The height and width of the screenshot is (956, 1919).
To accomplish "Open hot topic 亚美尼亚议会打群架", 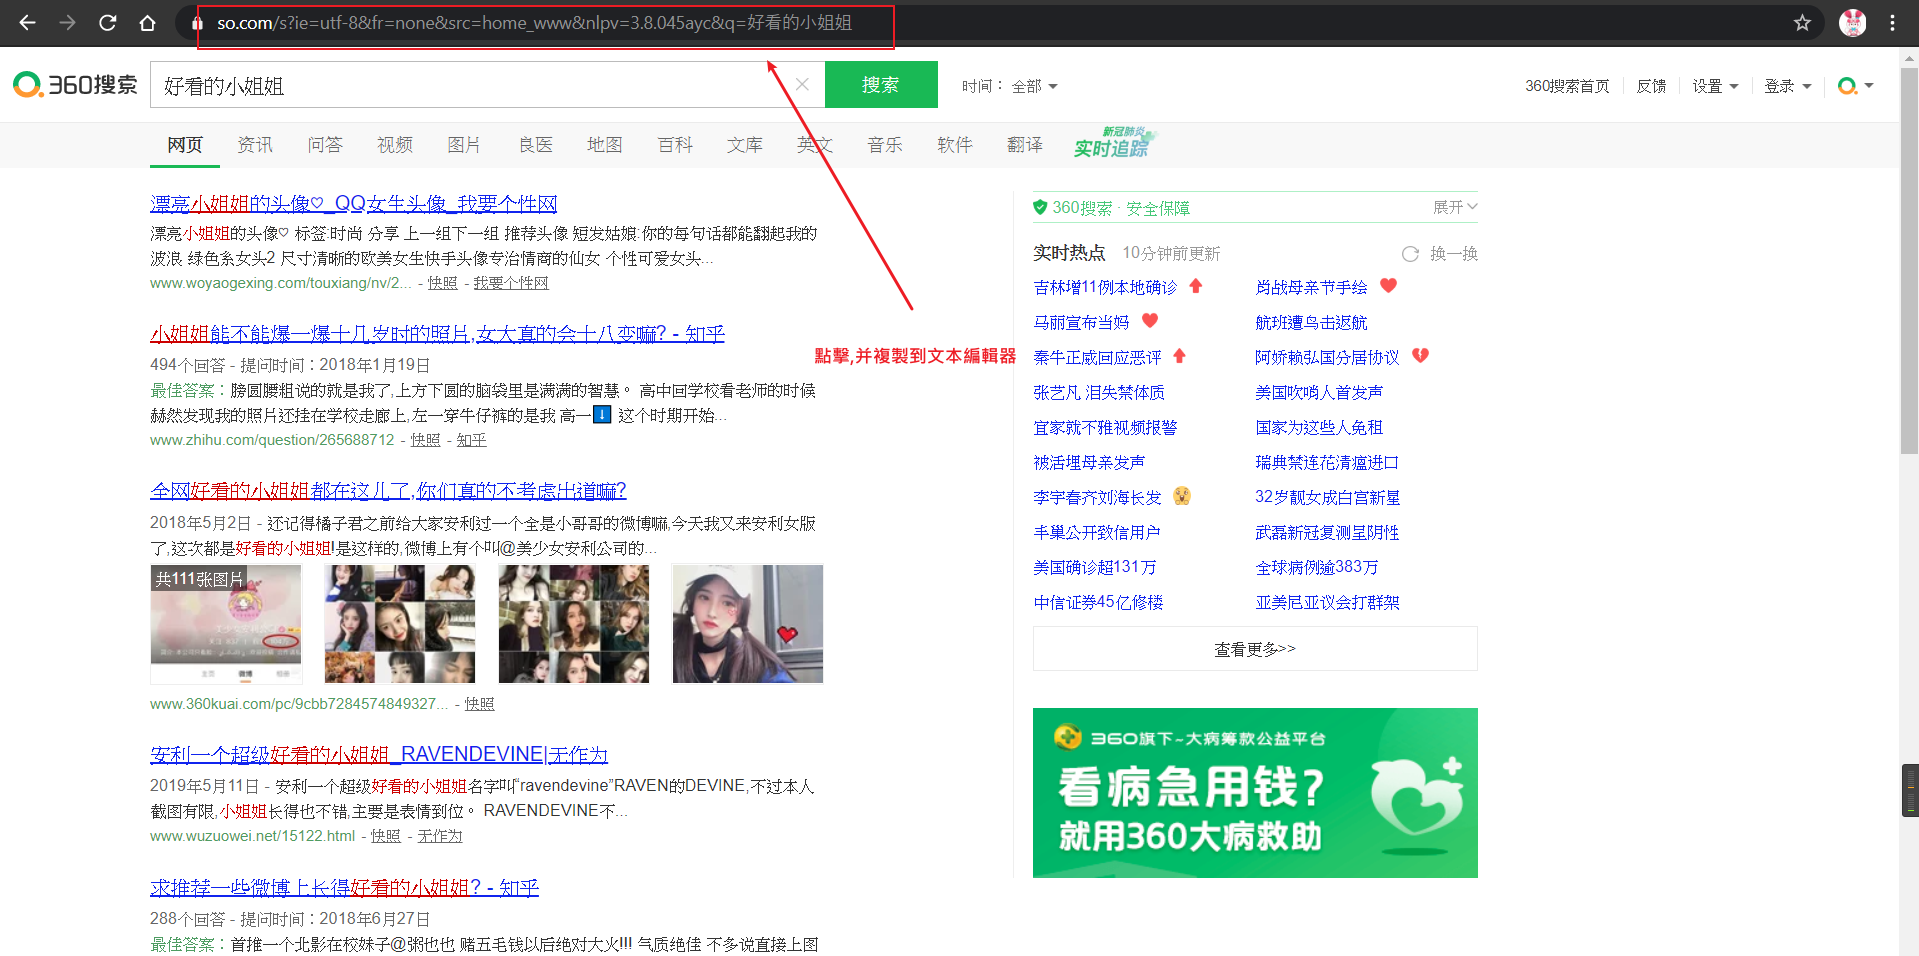I will [x=1327, y=602].
